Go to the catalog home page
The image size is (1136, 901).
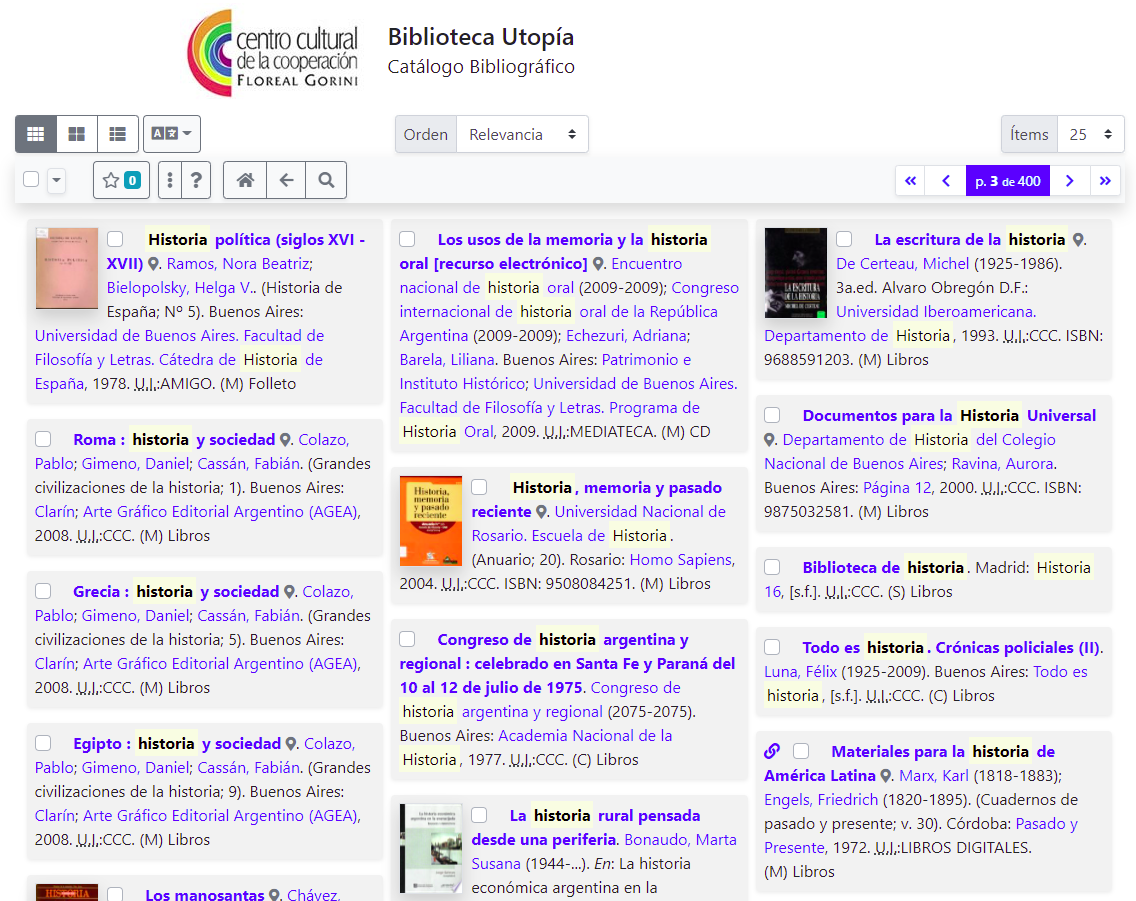coord(245,180)
